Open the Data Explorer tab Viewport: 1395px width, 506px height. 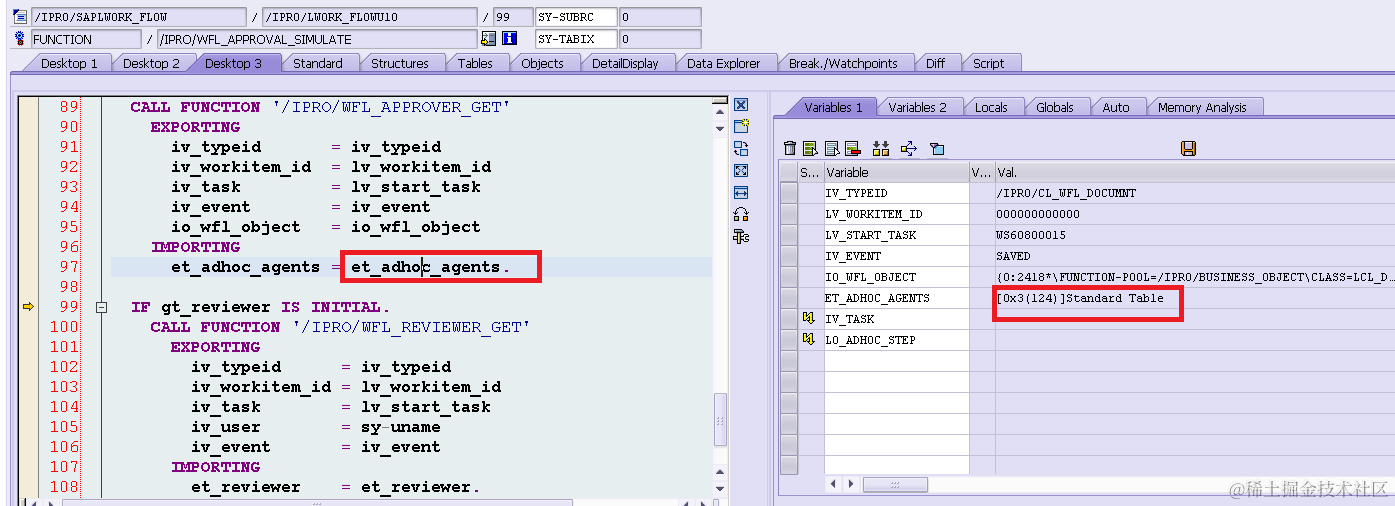coord(724,63)
